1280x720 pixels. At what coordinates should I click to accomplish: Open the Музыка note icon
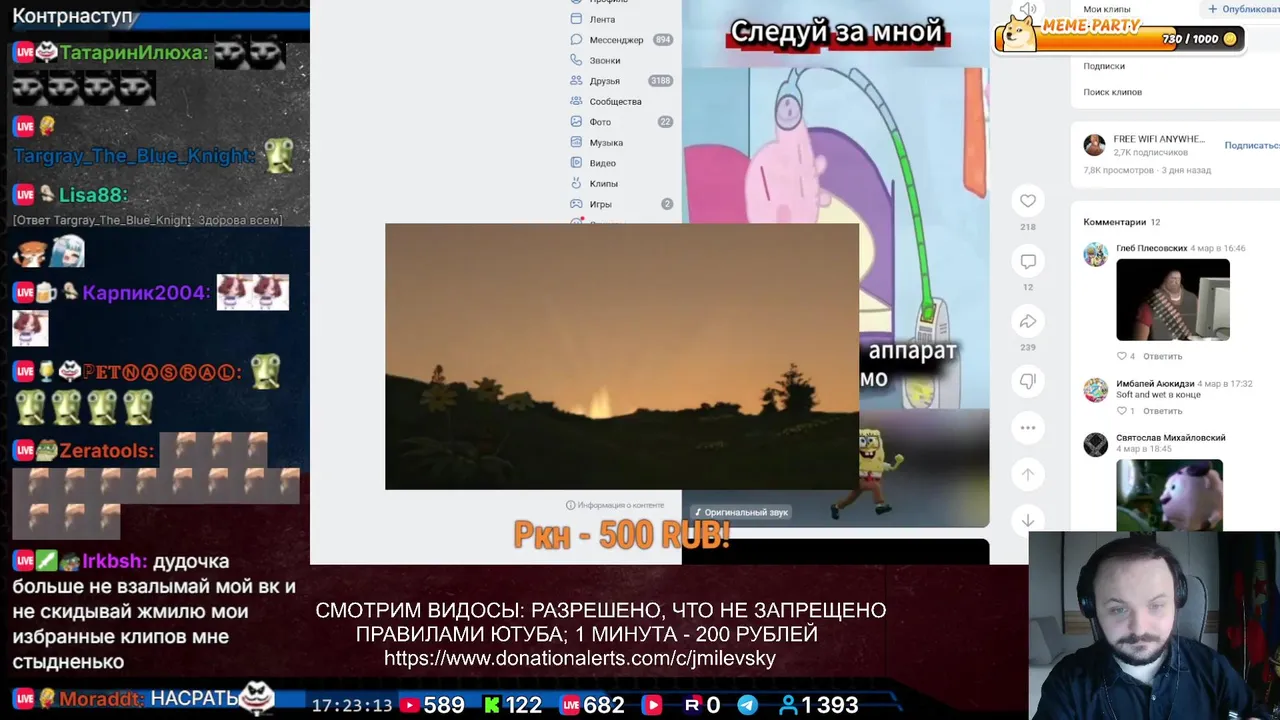click(576, 142)
